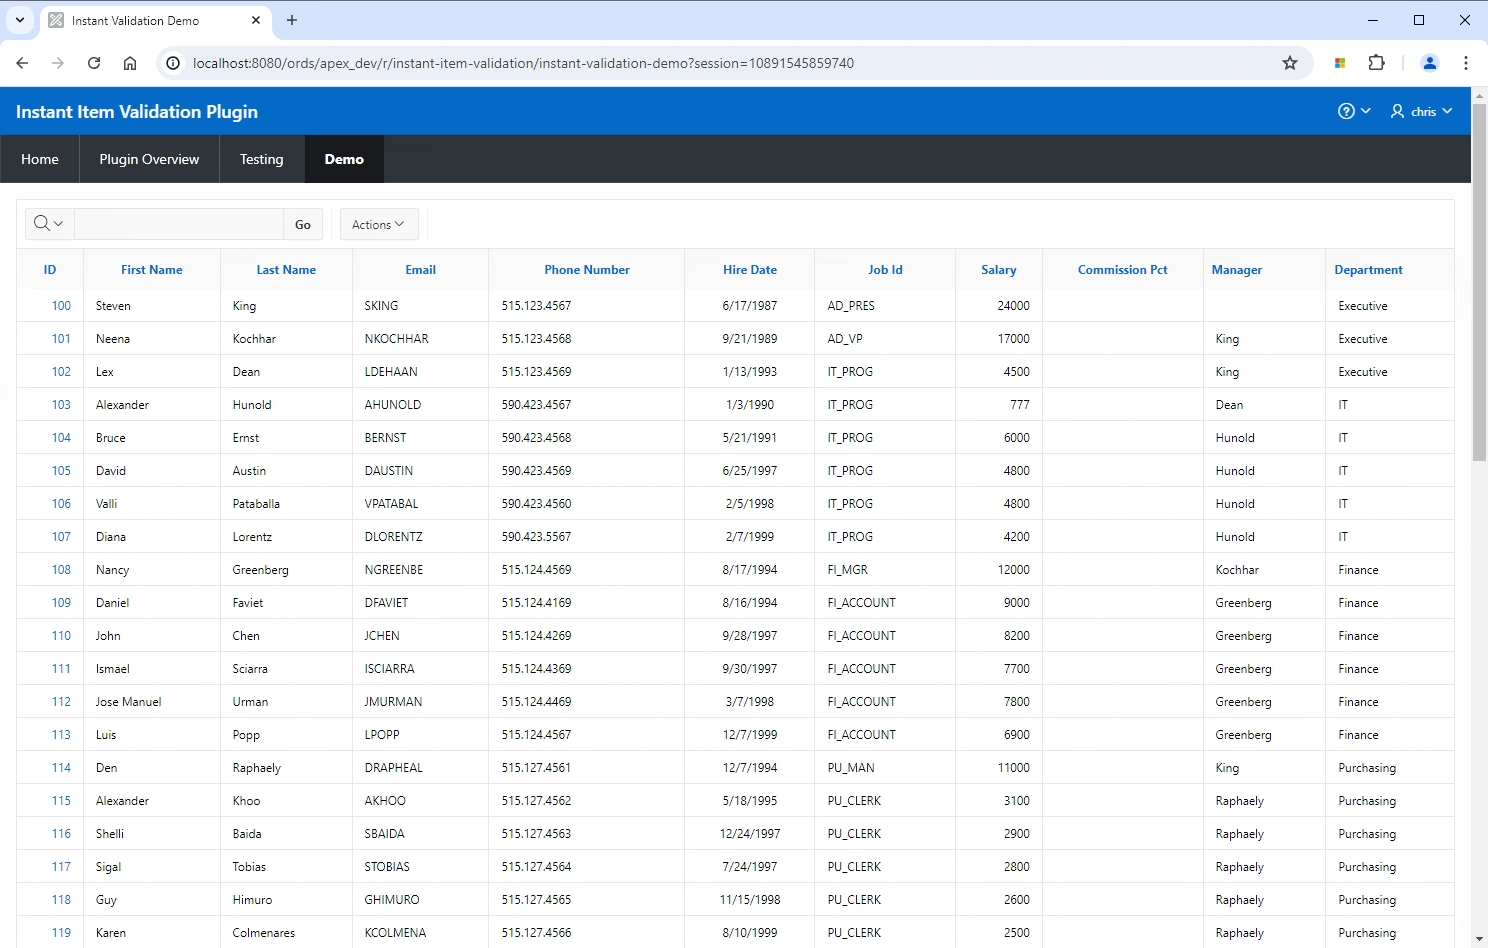
Task: Open the chris user menu
Action: [1421, 111]
